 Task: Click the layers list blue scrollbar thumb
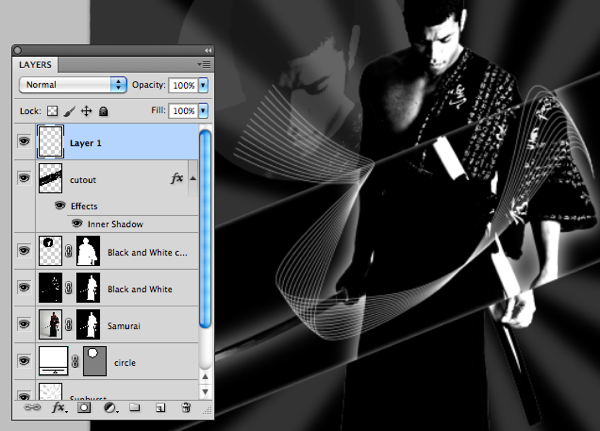[205, 229]
